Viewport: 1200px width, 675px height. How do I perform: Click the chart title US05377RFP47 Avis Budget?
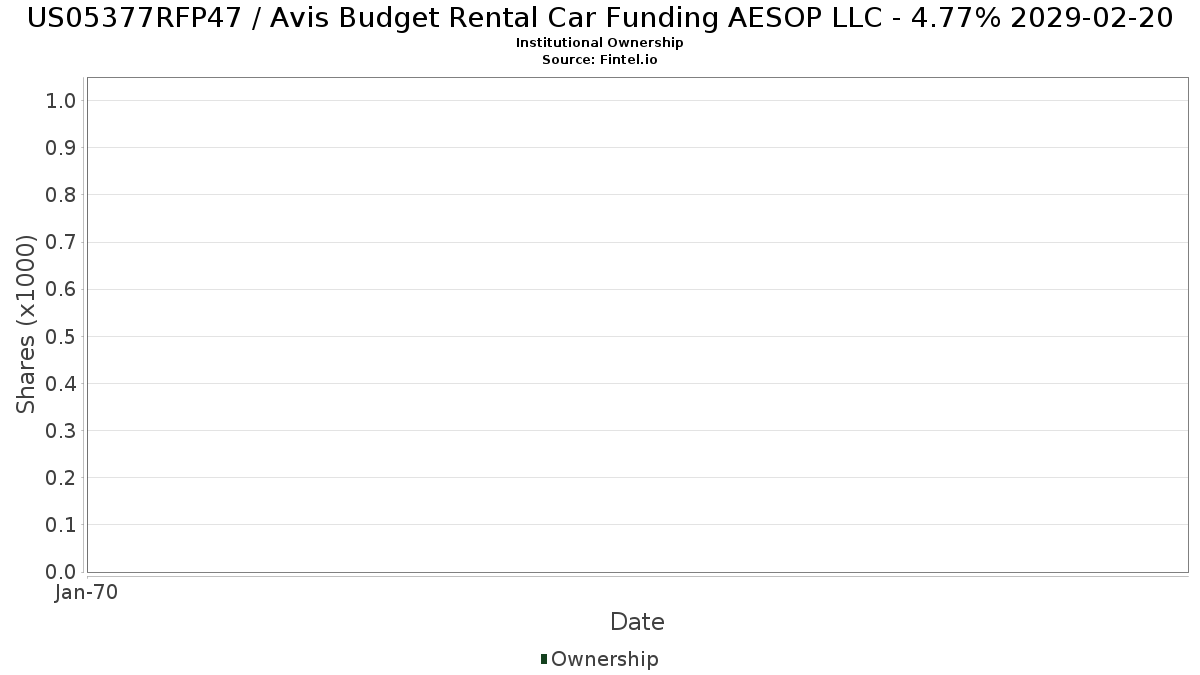coord(600,18)
